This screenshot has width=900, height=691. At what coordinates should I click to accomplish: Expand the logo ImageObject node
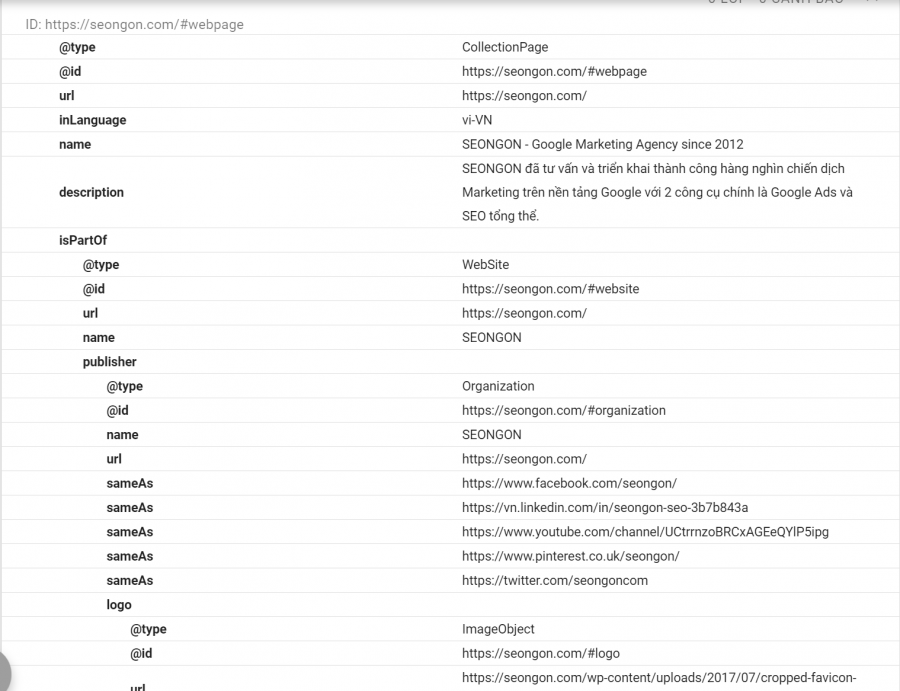pyautogui.click(x=119, y=604)
